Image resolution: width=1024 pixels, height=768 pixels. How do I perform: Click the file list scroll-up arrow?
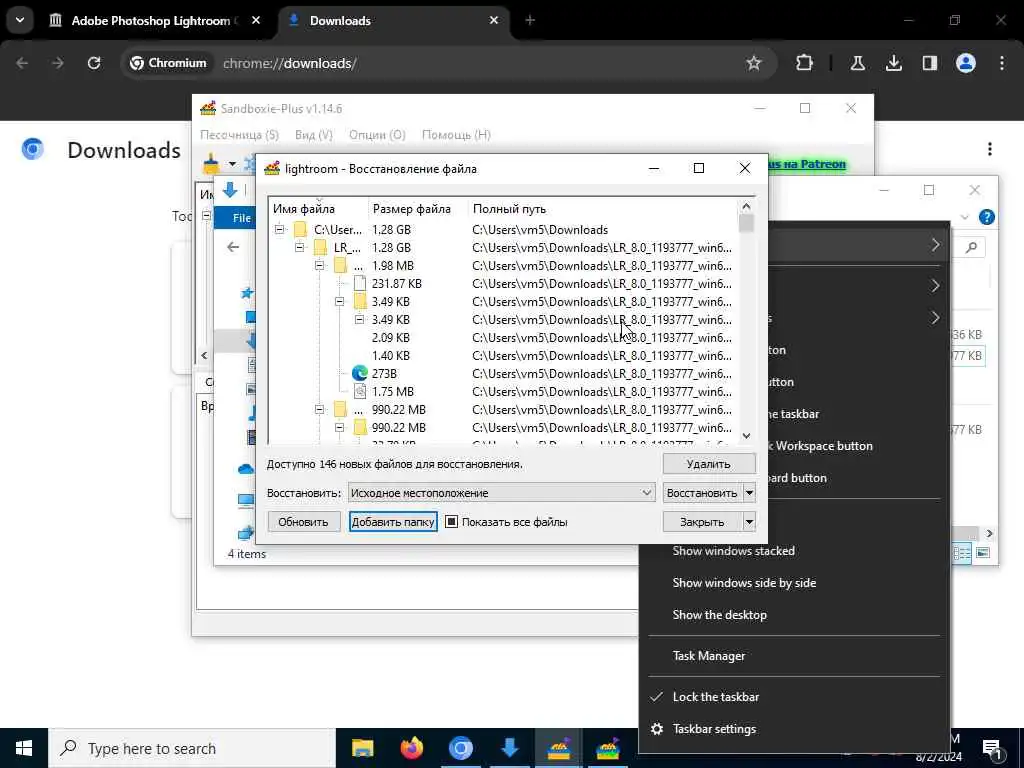[x=746, y=206]
